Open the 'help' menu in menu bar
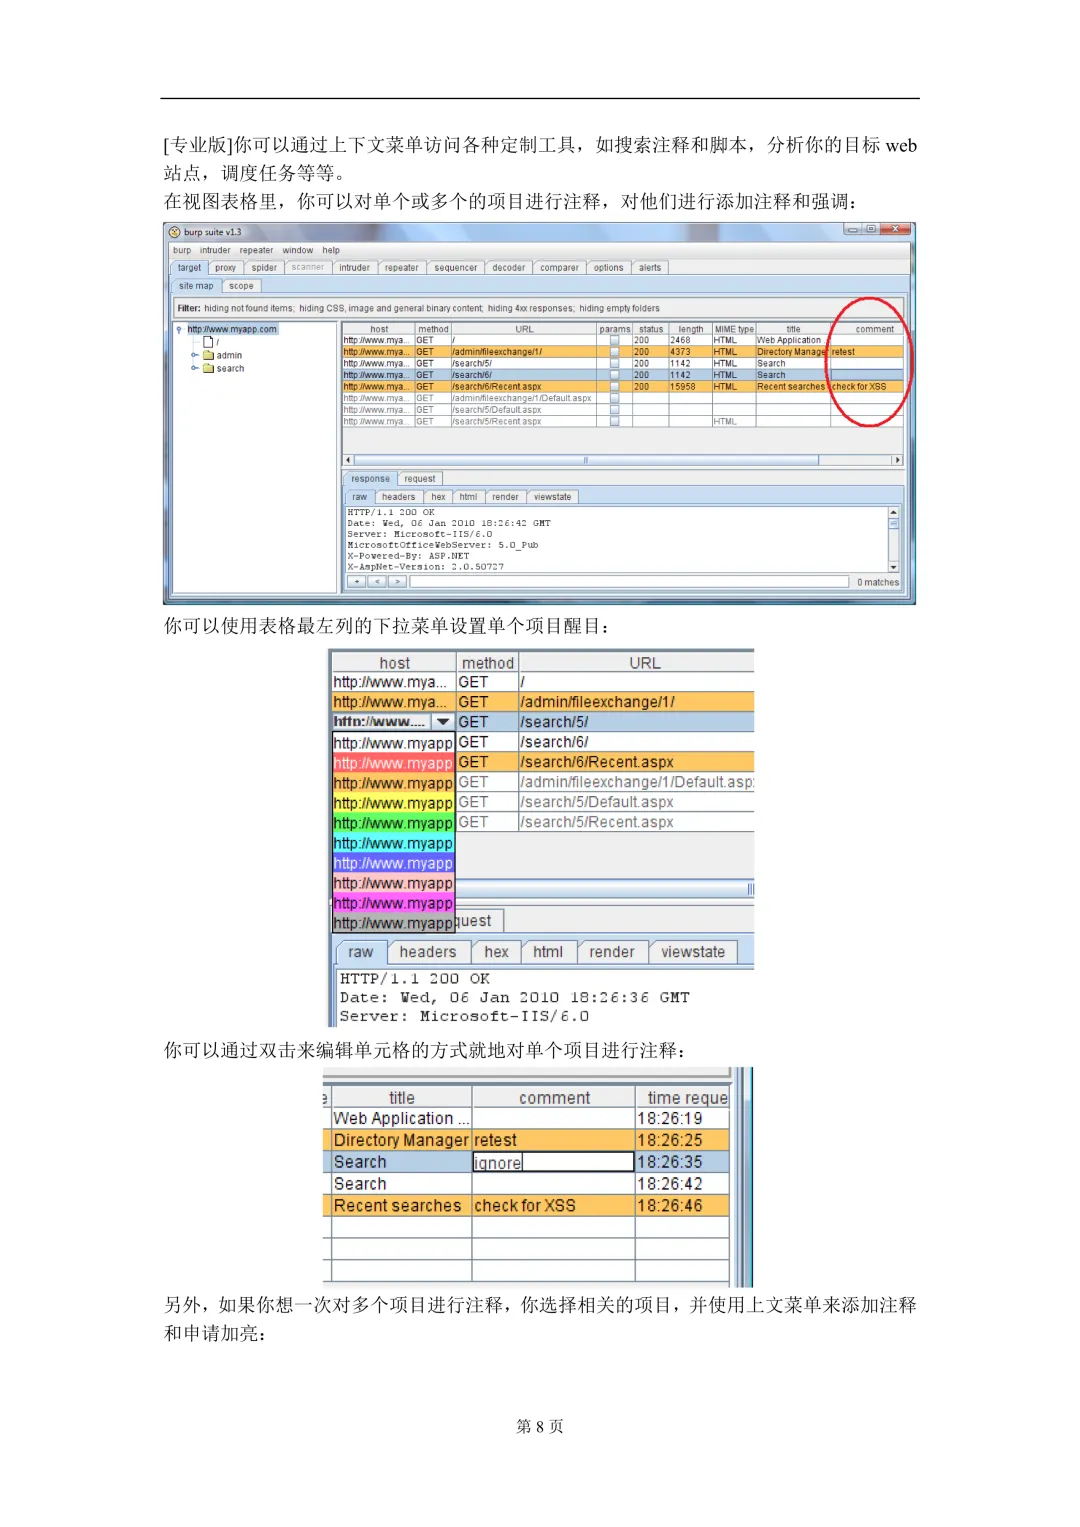 (331, 250)
